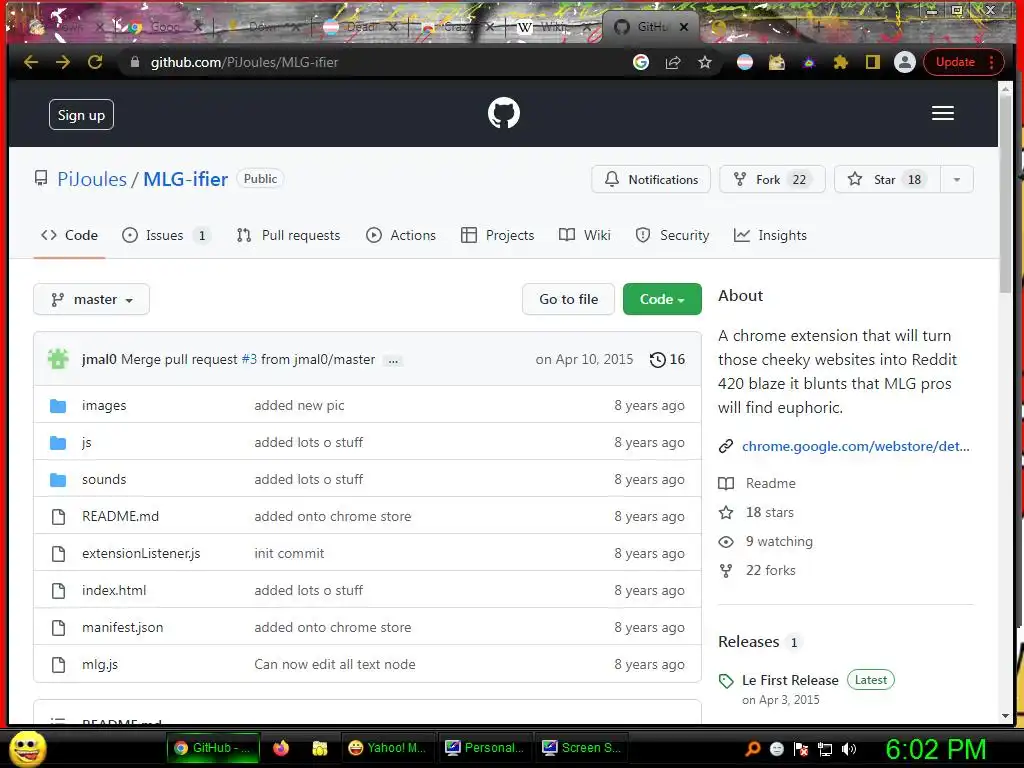Viewport: 1024px width, 768px height.
Task: Click the Sign up button
Action: (81, 115)
